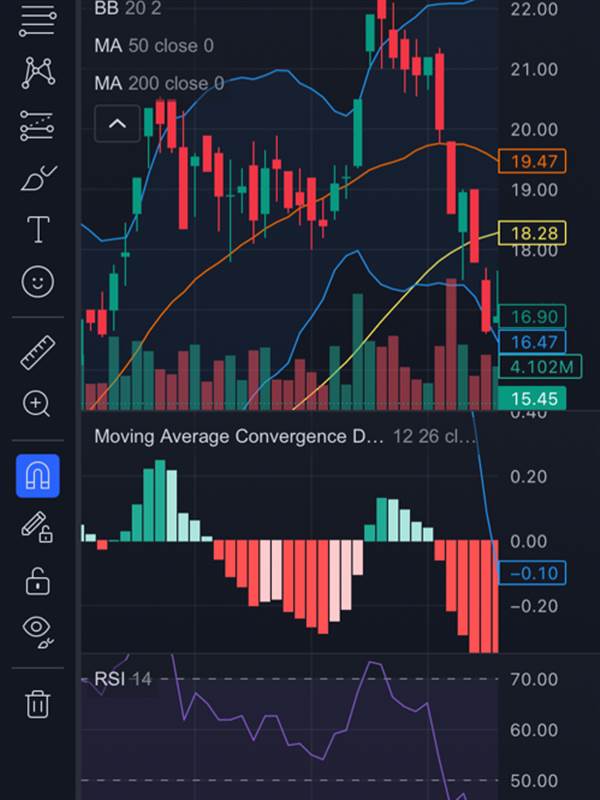
Task: Open the XABCD pattern tool
Action: (x=38, y=72)
